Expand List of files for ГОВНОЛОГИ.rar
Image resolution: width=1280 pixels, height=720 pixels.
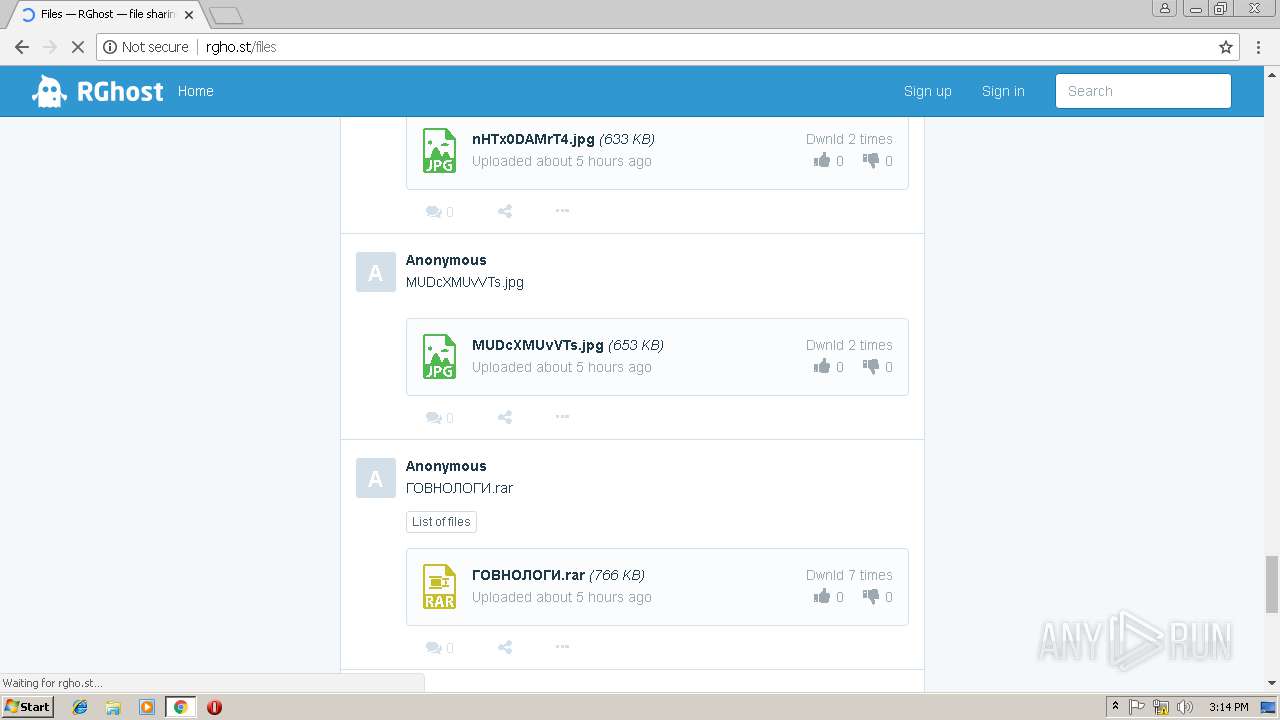pos(441,521)
